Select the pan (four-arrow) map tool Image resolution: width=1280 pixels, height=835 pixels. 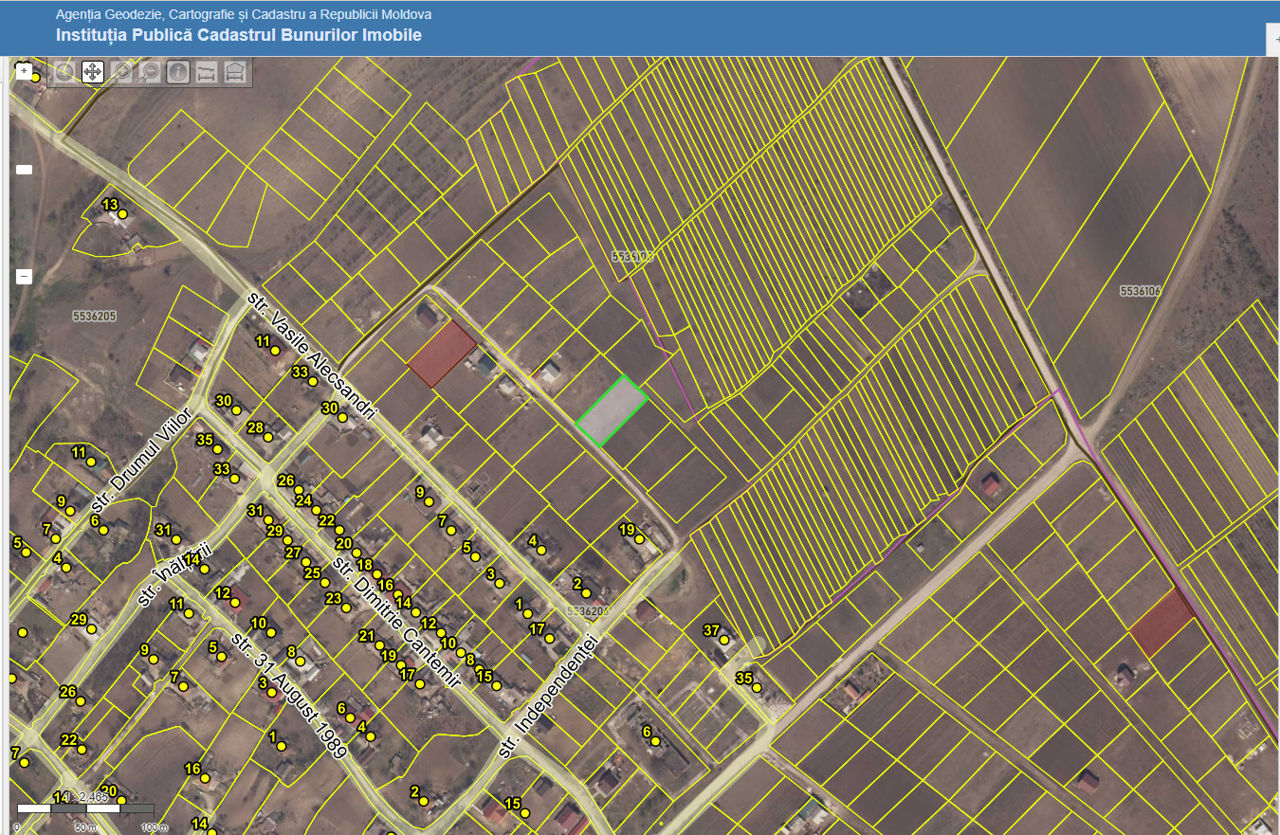[92, 71]
